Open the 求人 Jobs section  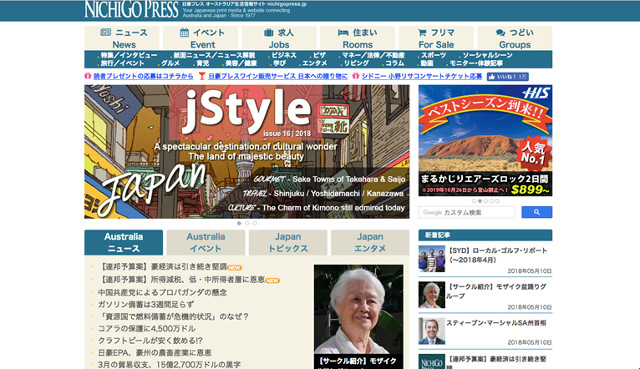pyautogui.click(x=279, y=38)
